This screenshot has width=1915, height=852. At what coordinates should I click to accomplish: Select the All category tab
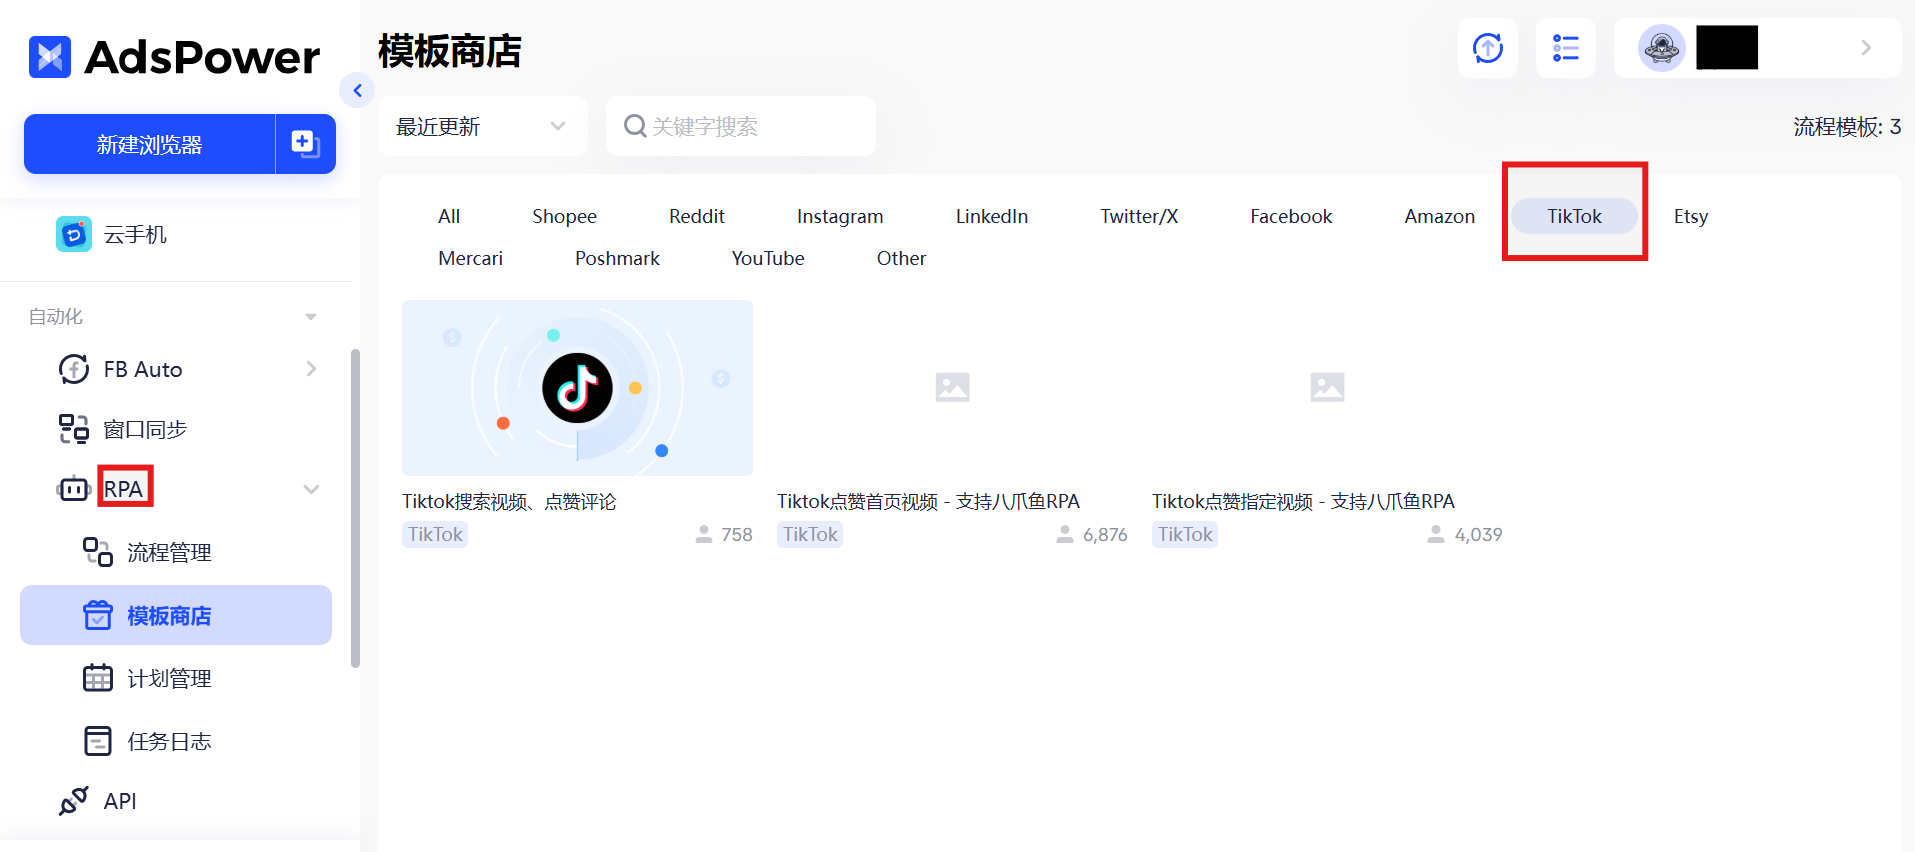(449, 216)
